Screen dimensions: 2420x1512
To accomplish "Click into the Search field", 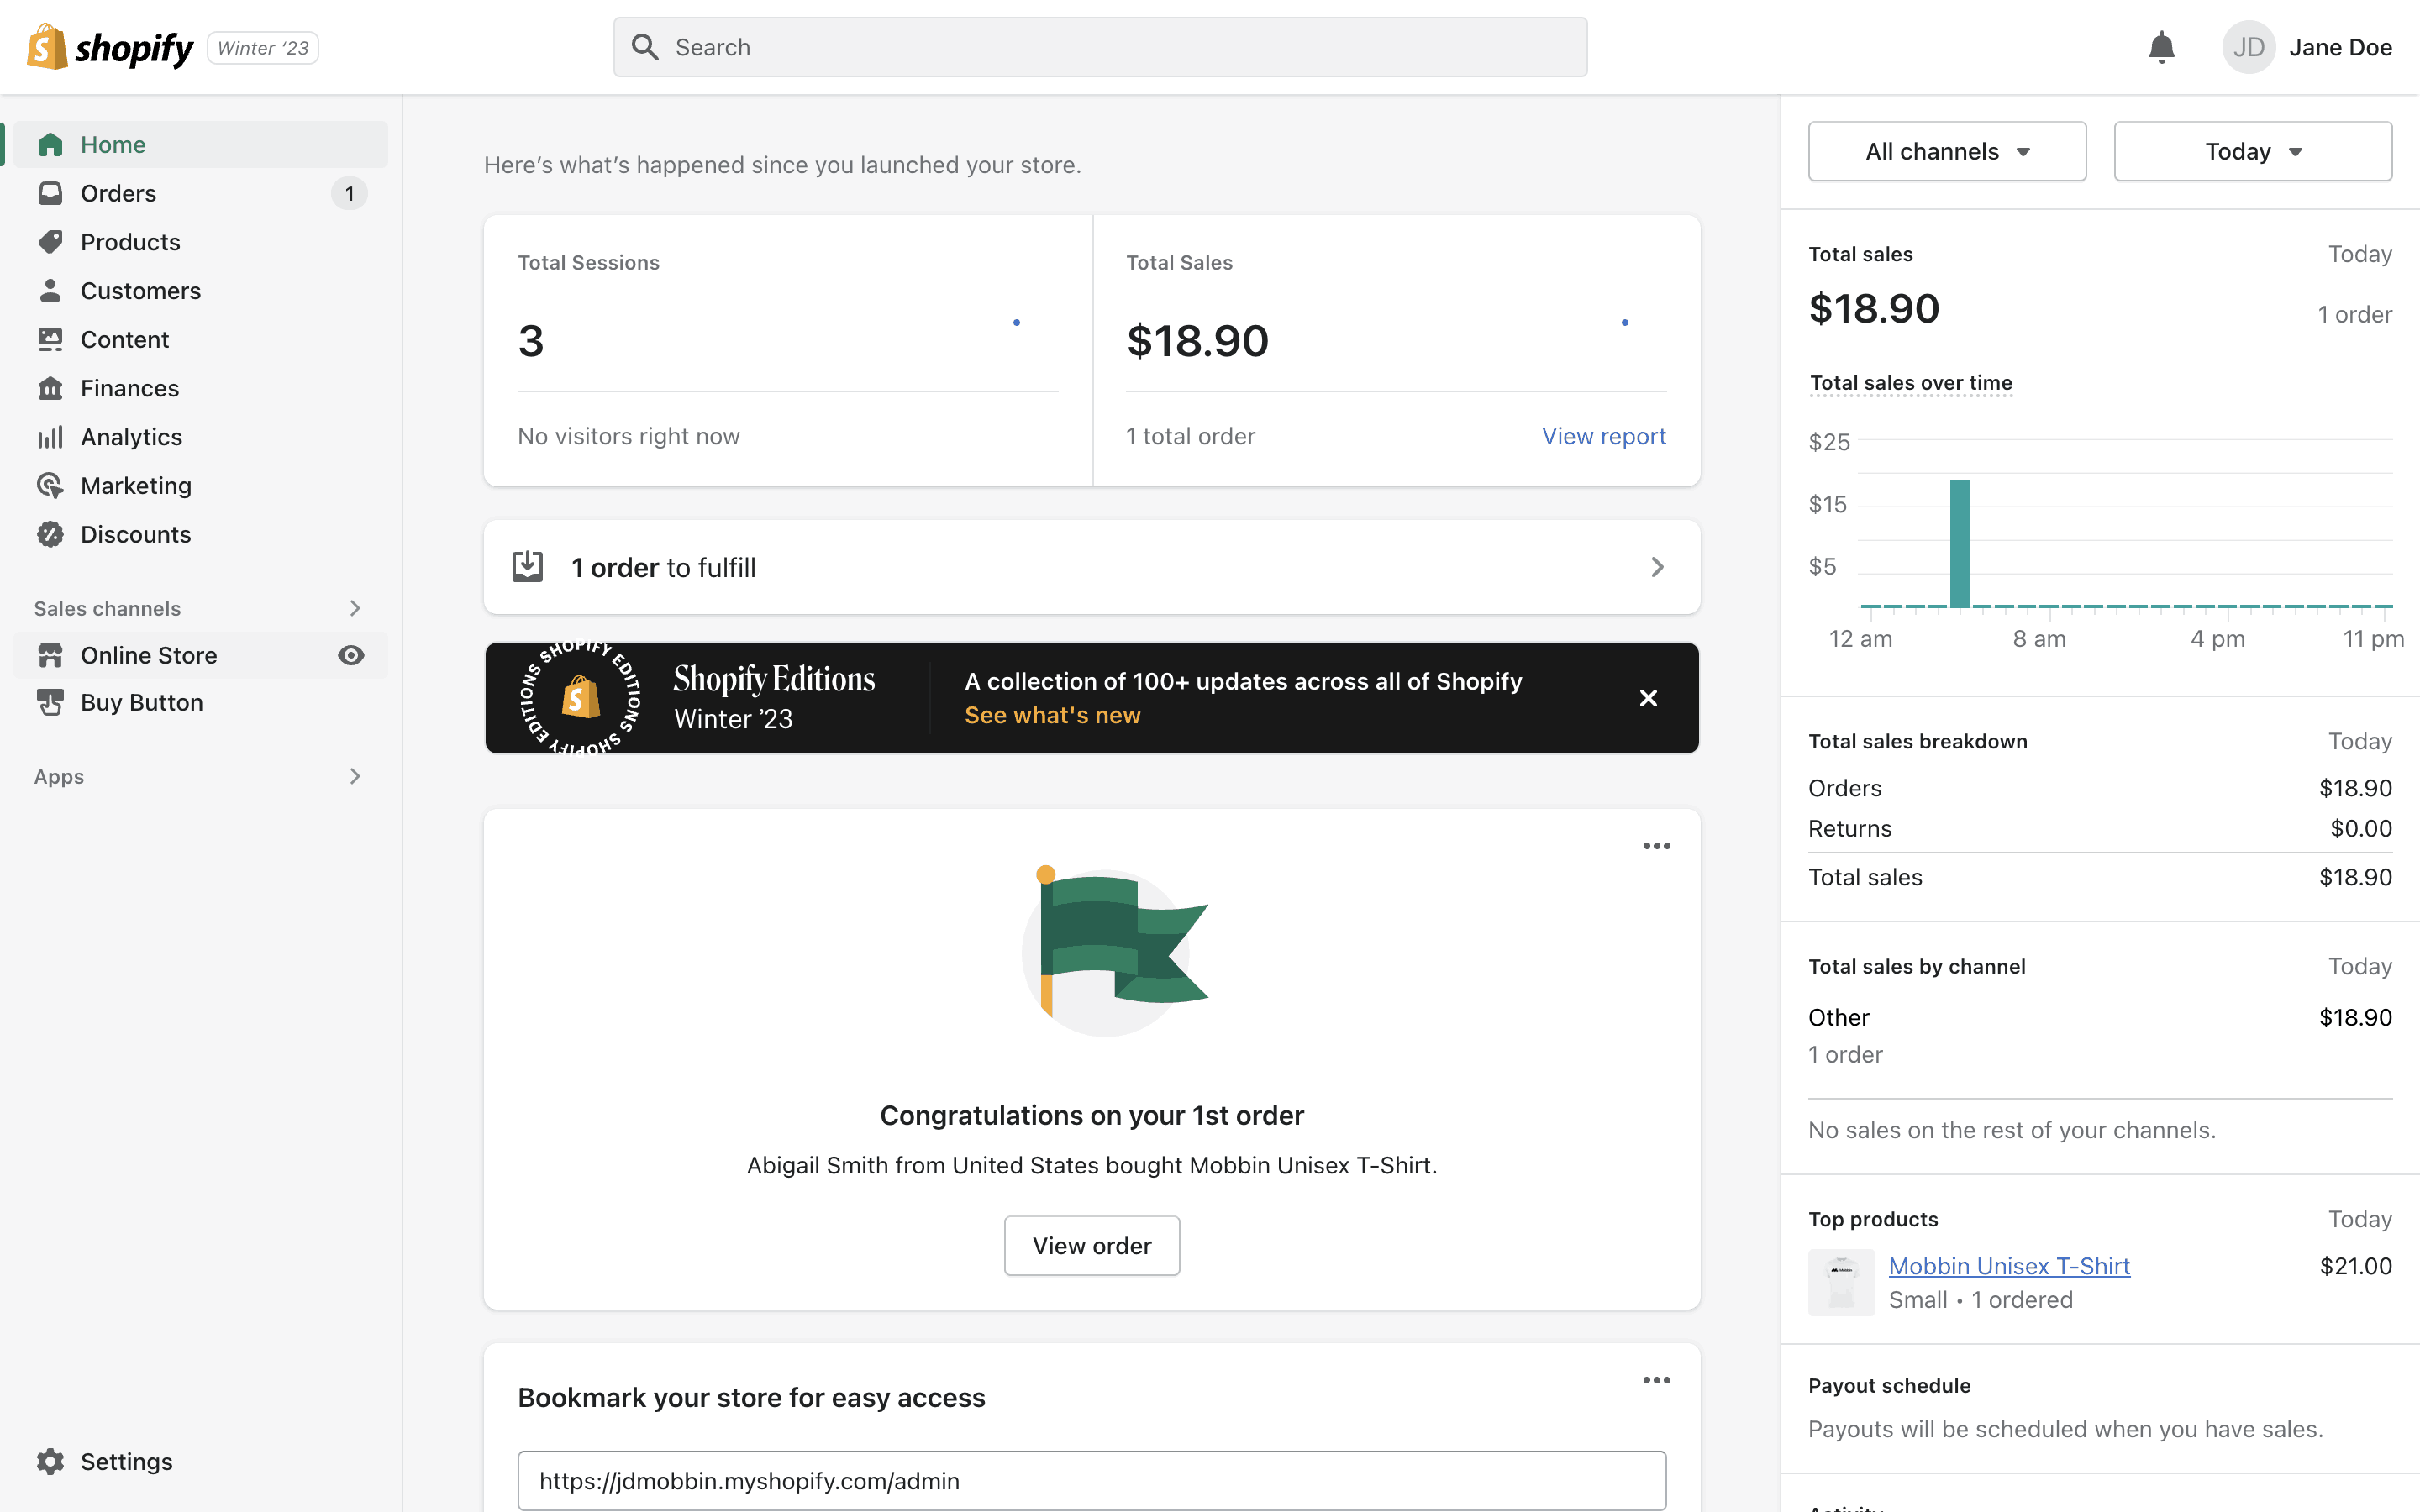I will tap(1100, 47).
